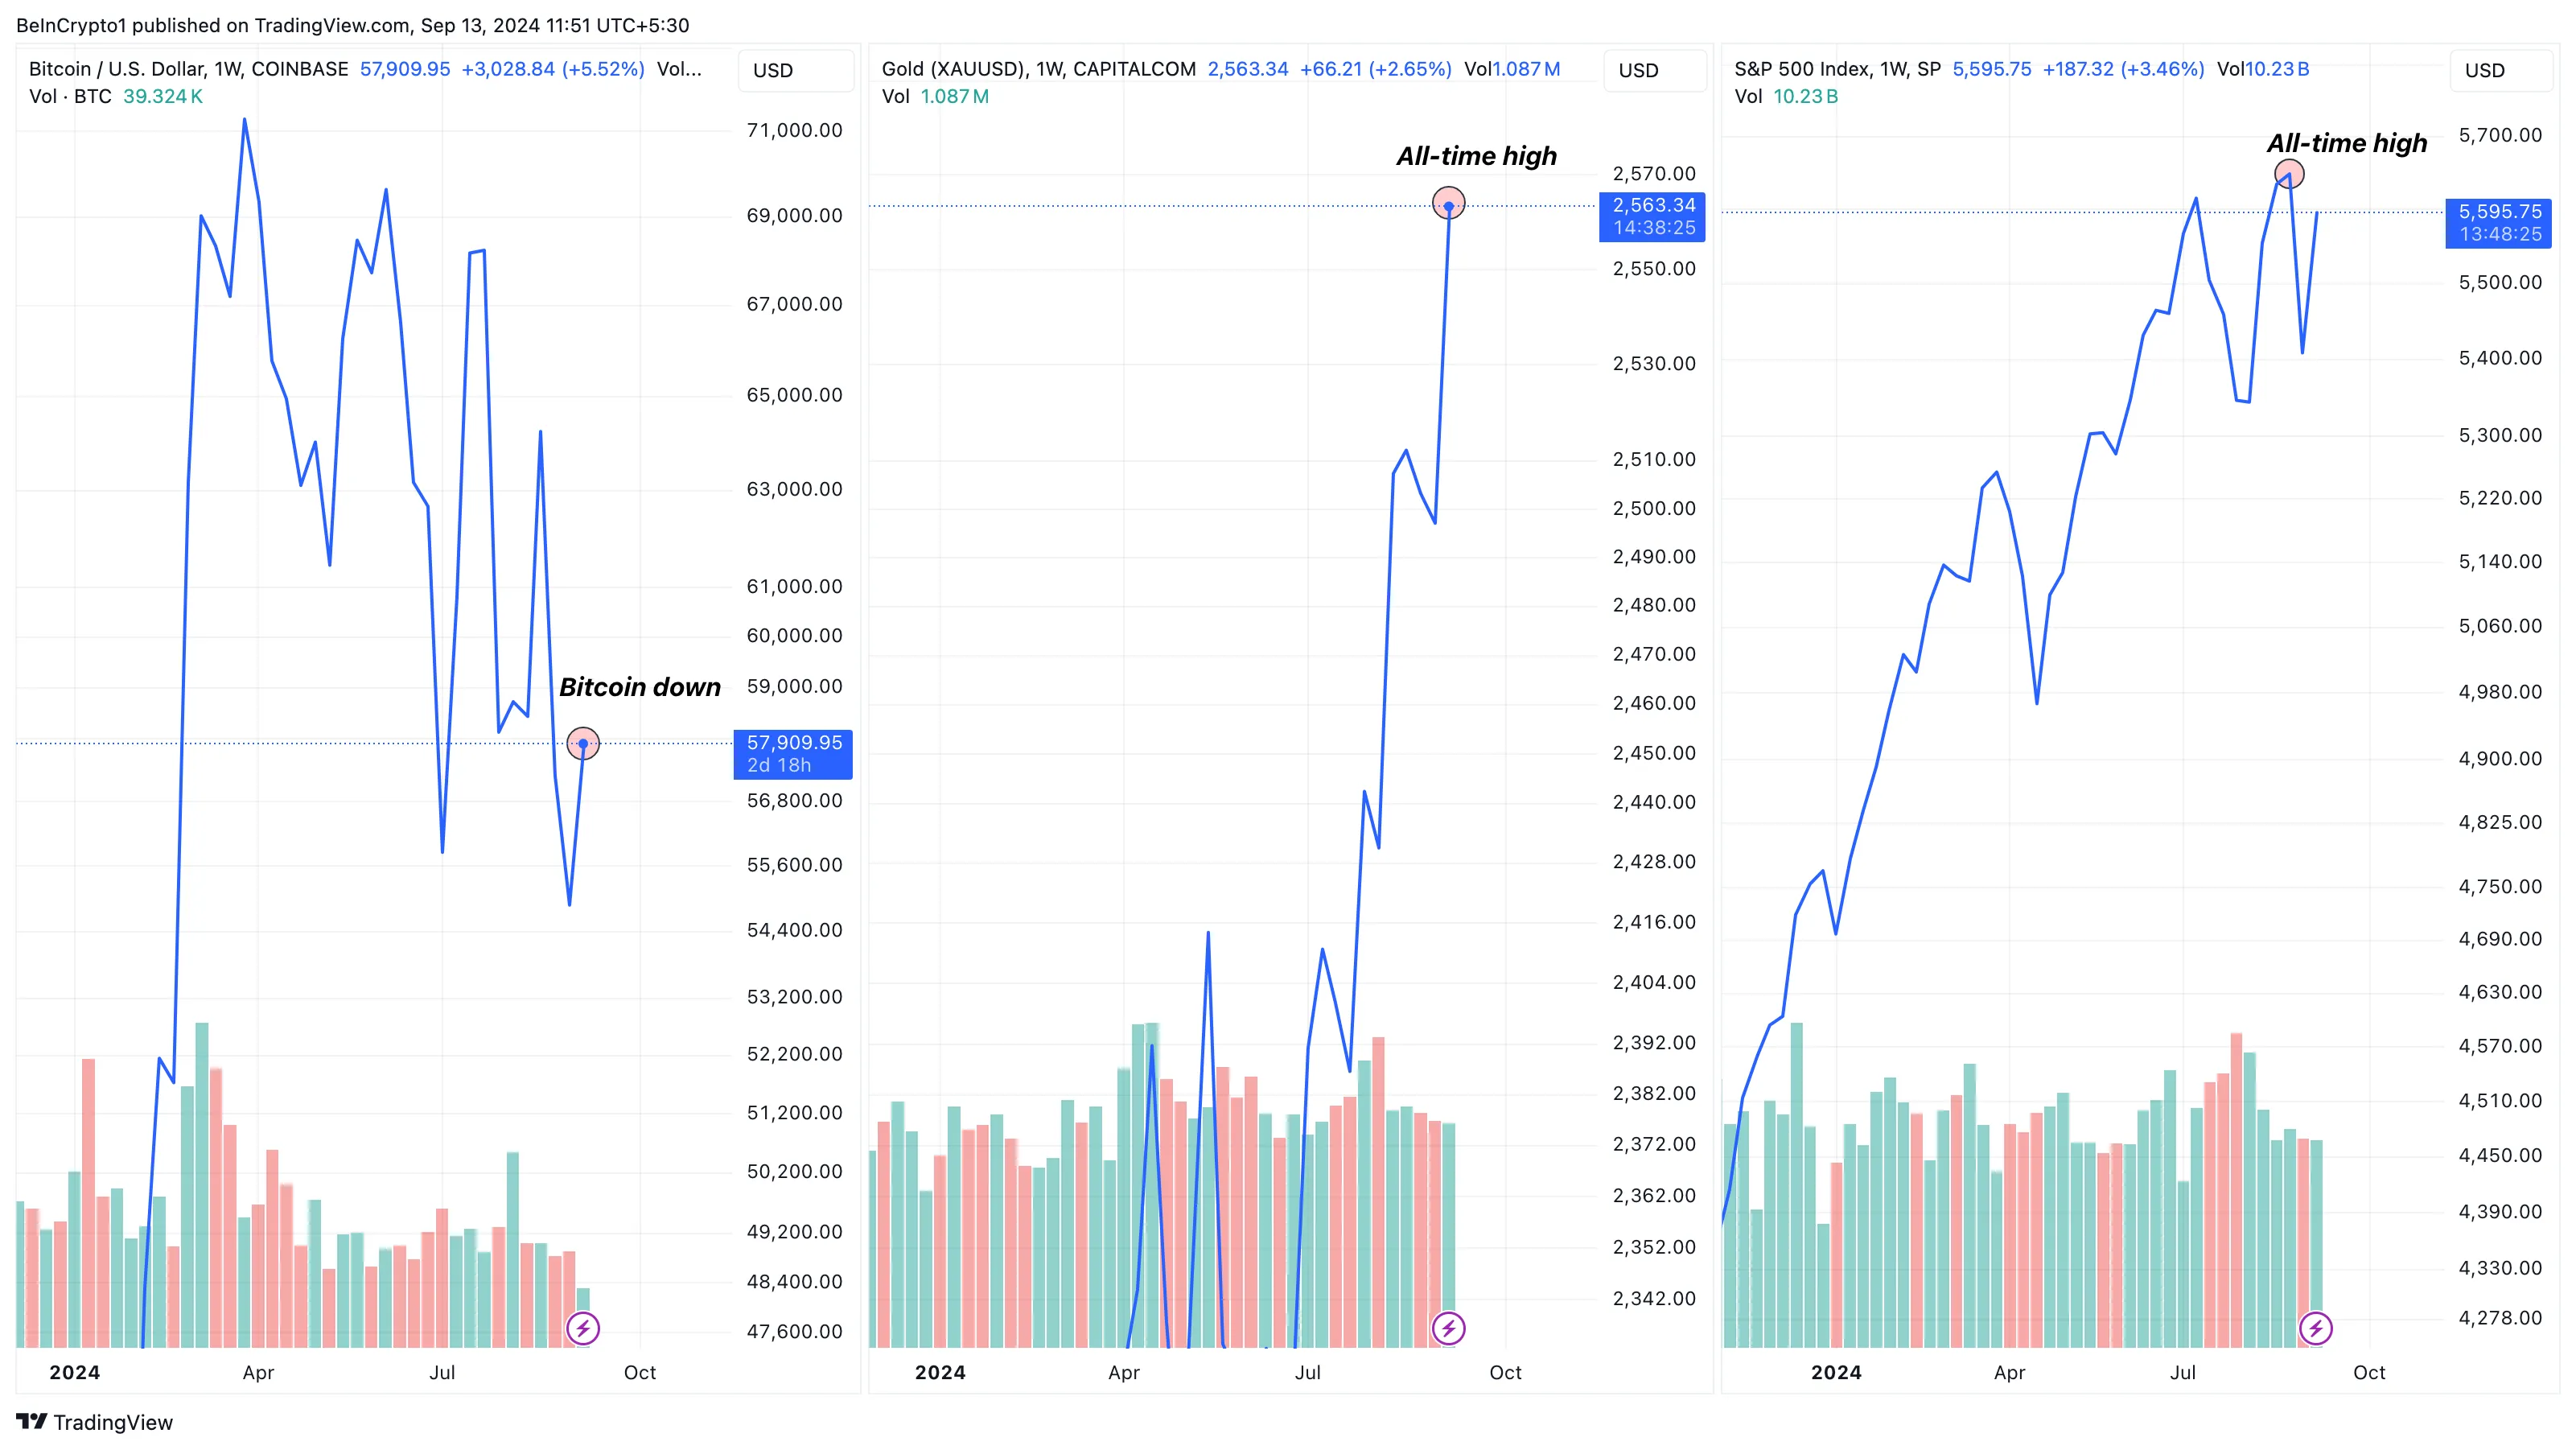This screenshot has width=2576, height=1450.
Task: Select the 'Bitcoin down' annotation text
Action: [640, 687]
